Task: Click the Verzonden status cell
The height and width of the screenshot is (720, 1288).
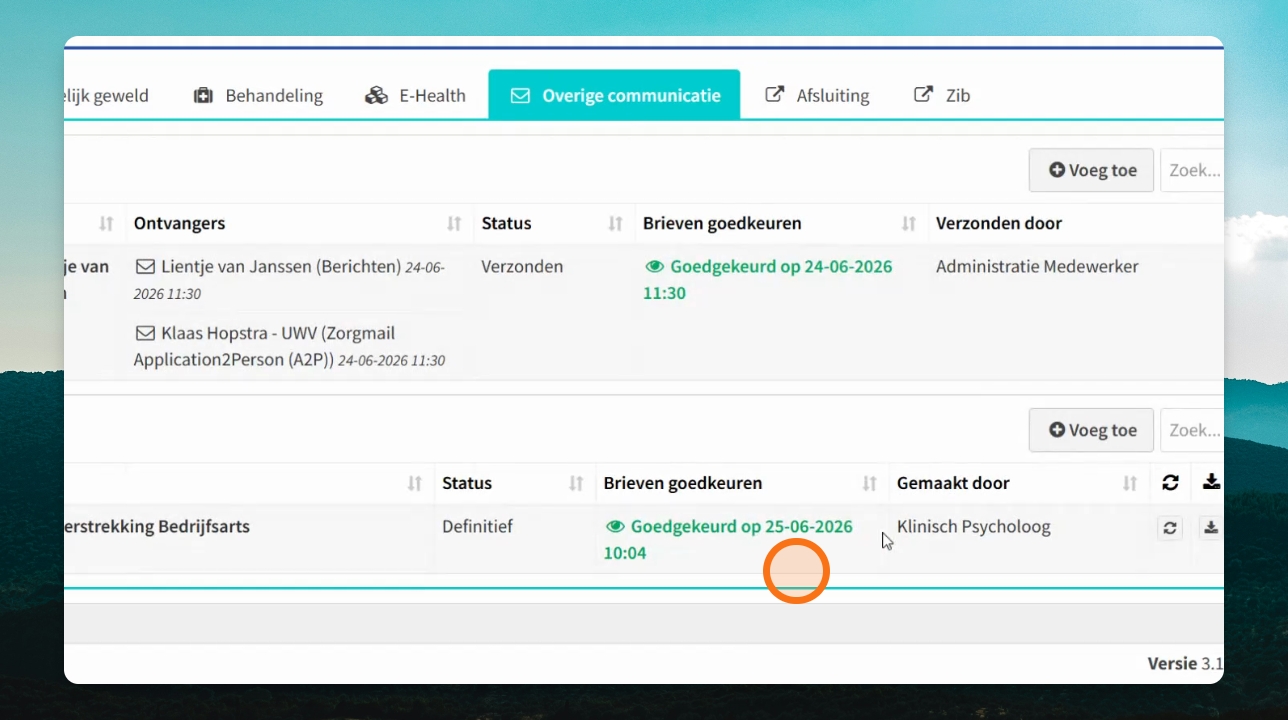Action: [x=522, y=267]
